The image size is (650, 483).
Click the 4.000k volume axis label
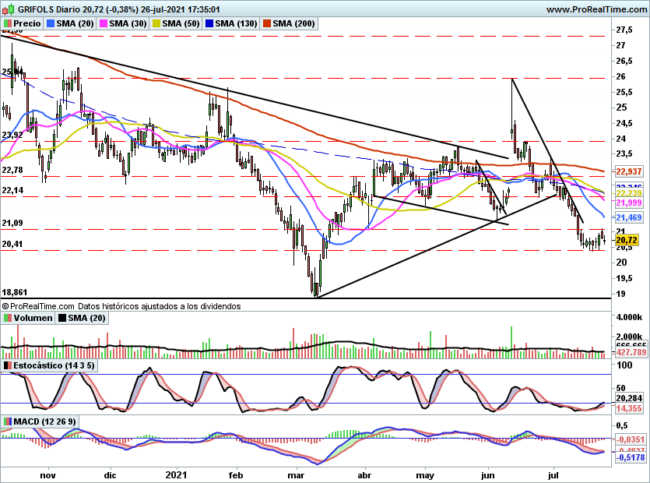(x=630, y=318)
